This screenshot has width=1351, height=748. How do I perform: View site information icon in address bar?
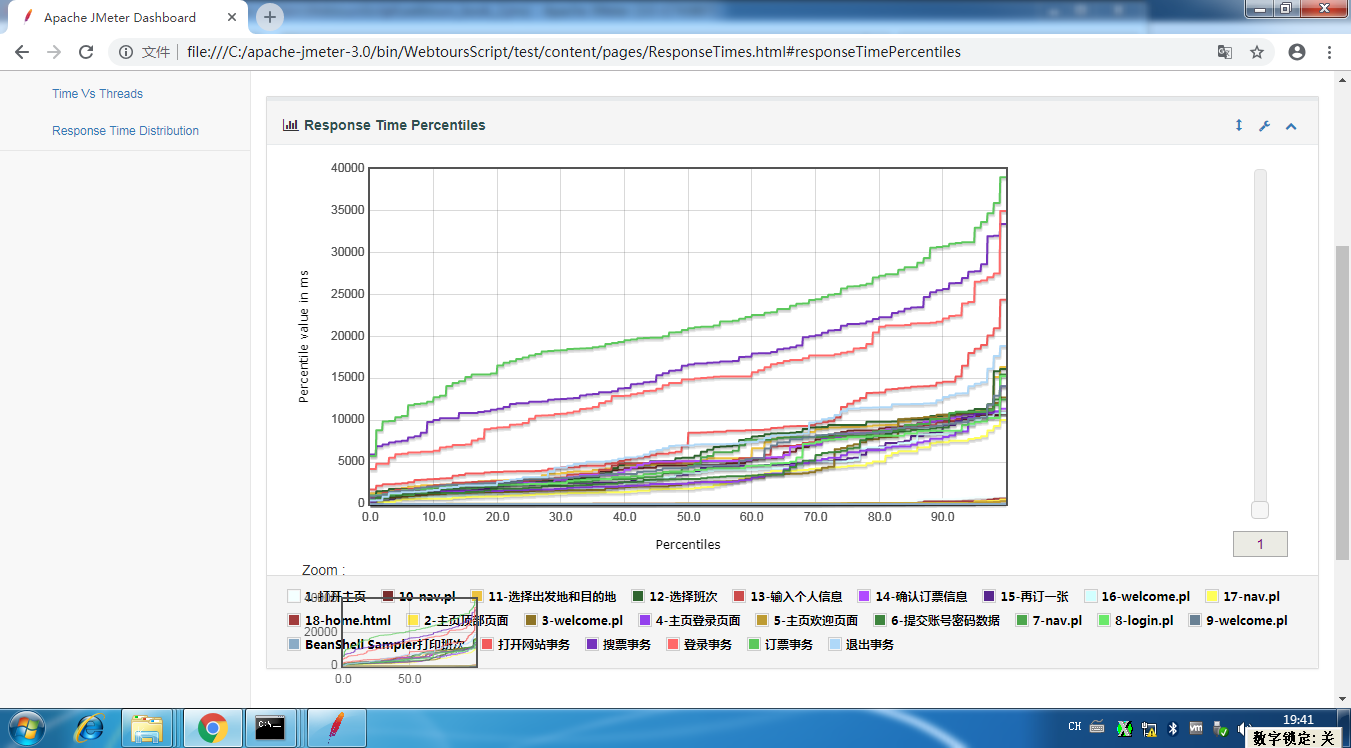(x=125, y=52)
